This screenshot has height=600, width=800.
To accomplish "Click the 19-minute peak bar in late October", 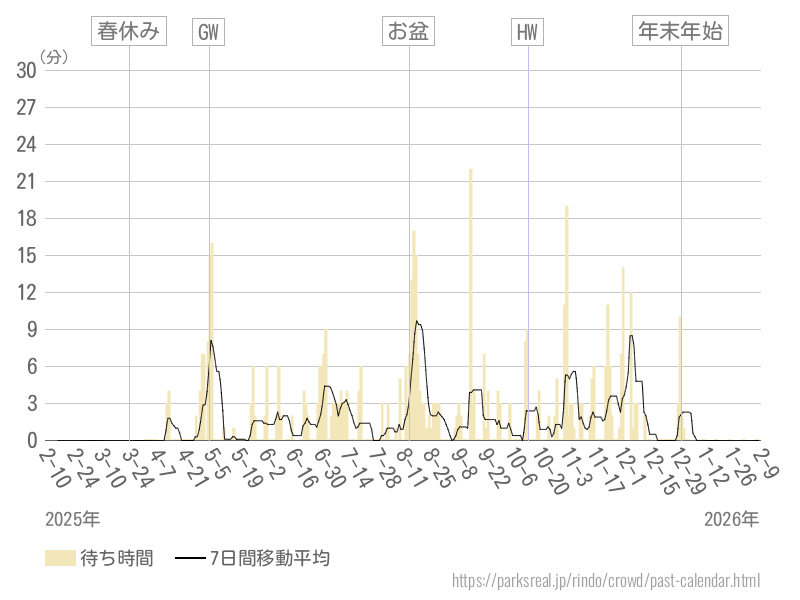I will pos(566,320).
